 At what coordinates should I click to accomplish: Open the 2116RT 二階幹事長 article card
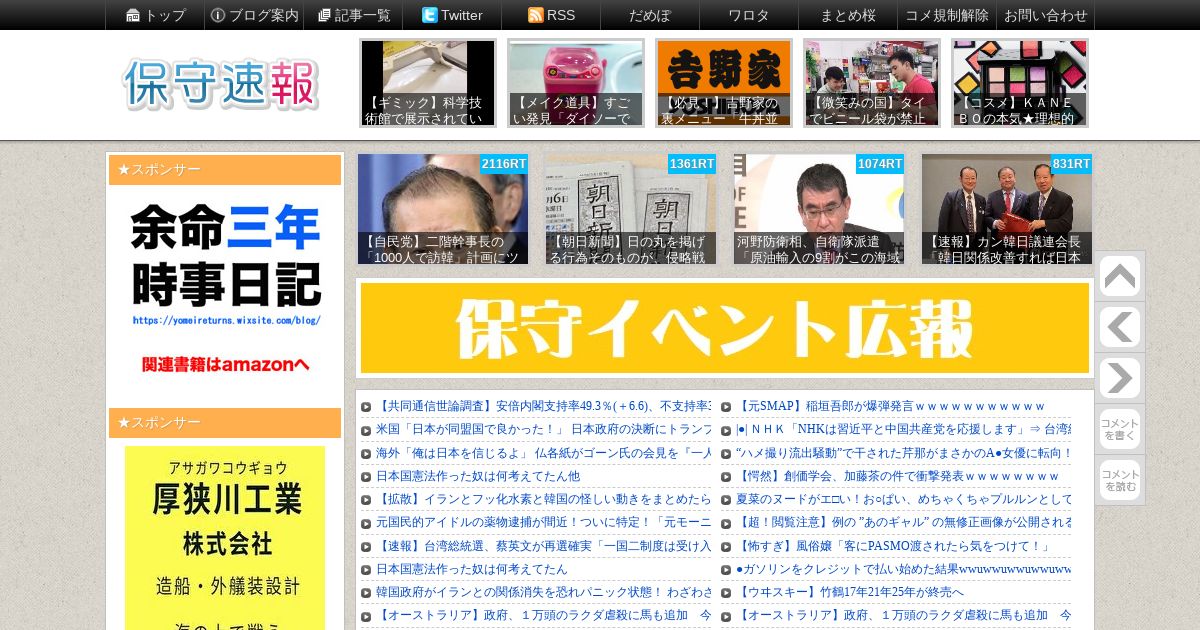(x=443, y=209)
